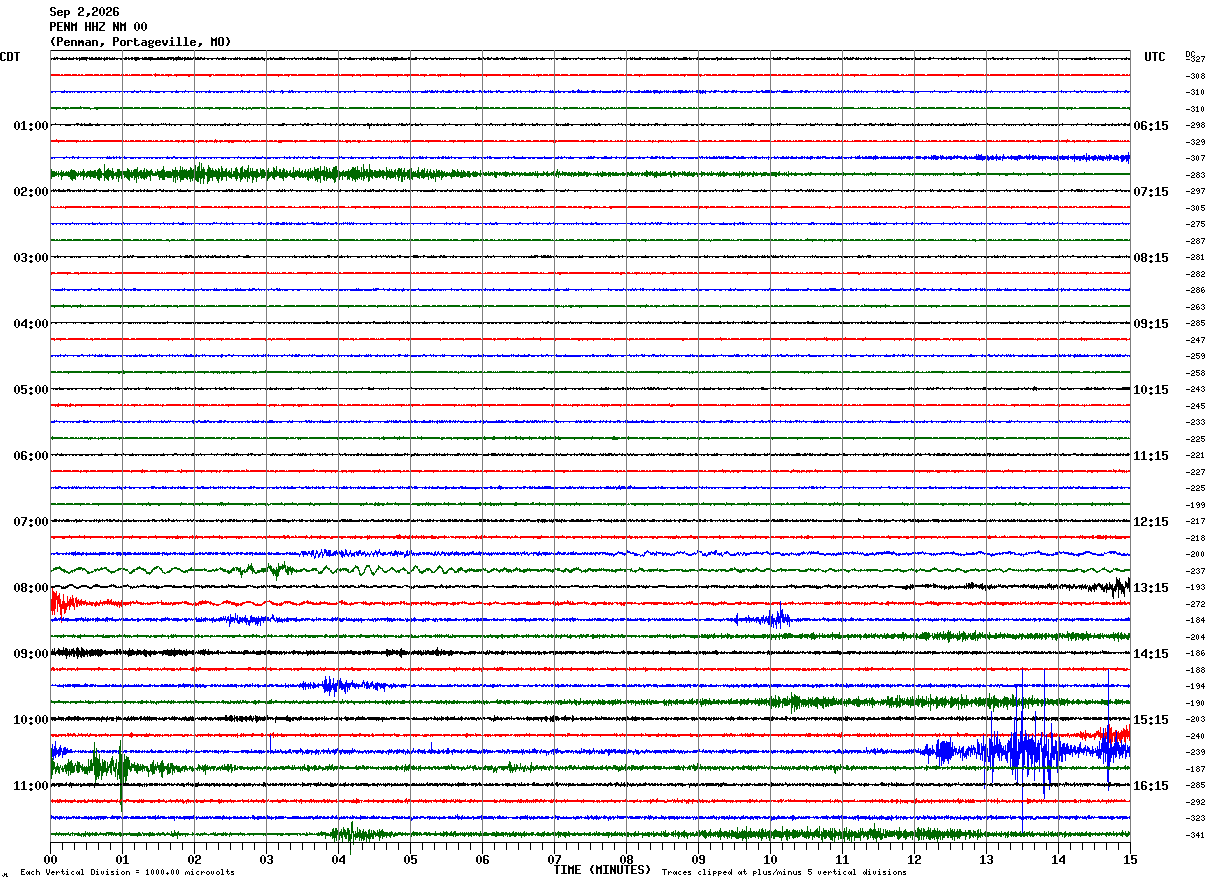Viewport: 1210px width, 886px height.
Task: Click the red spike starting the 08:00 row
Action: (62, 602)
